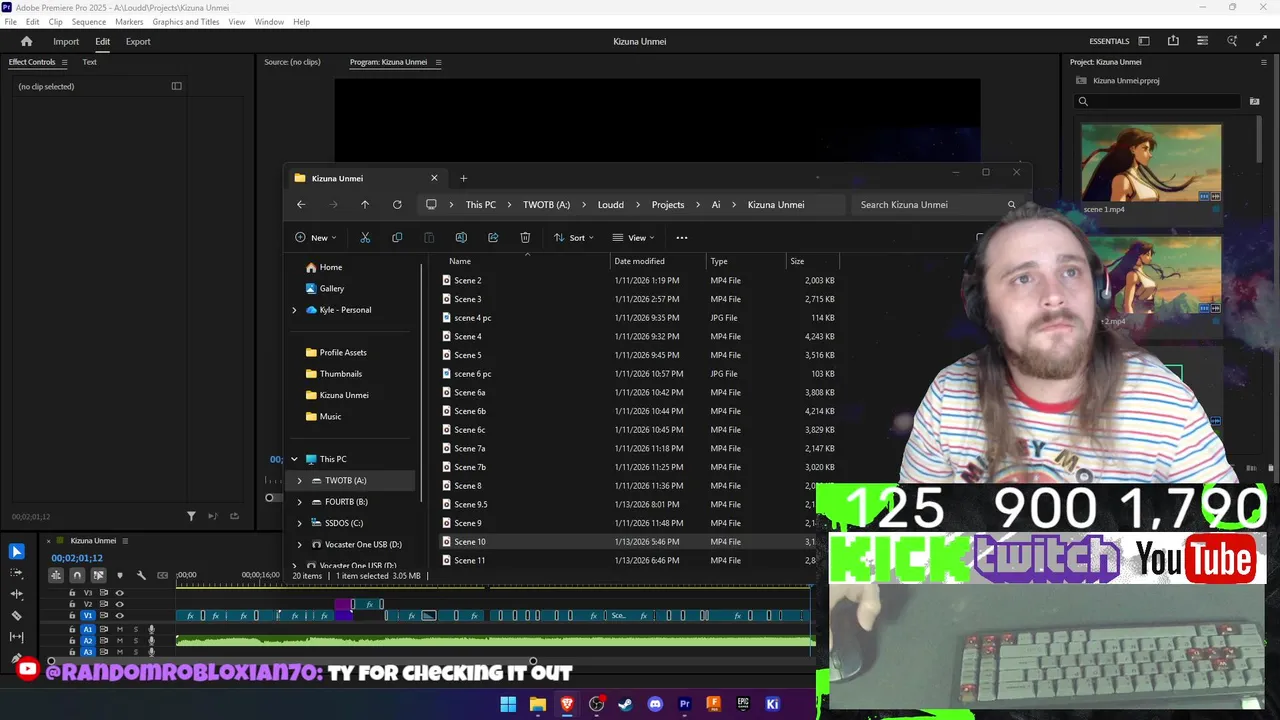Create find bin from query icon
The width and height of the screenshot is (1280, 720).
[1255, 101]
